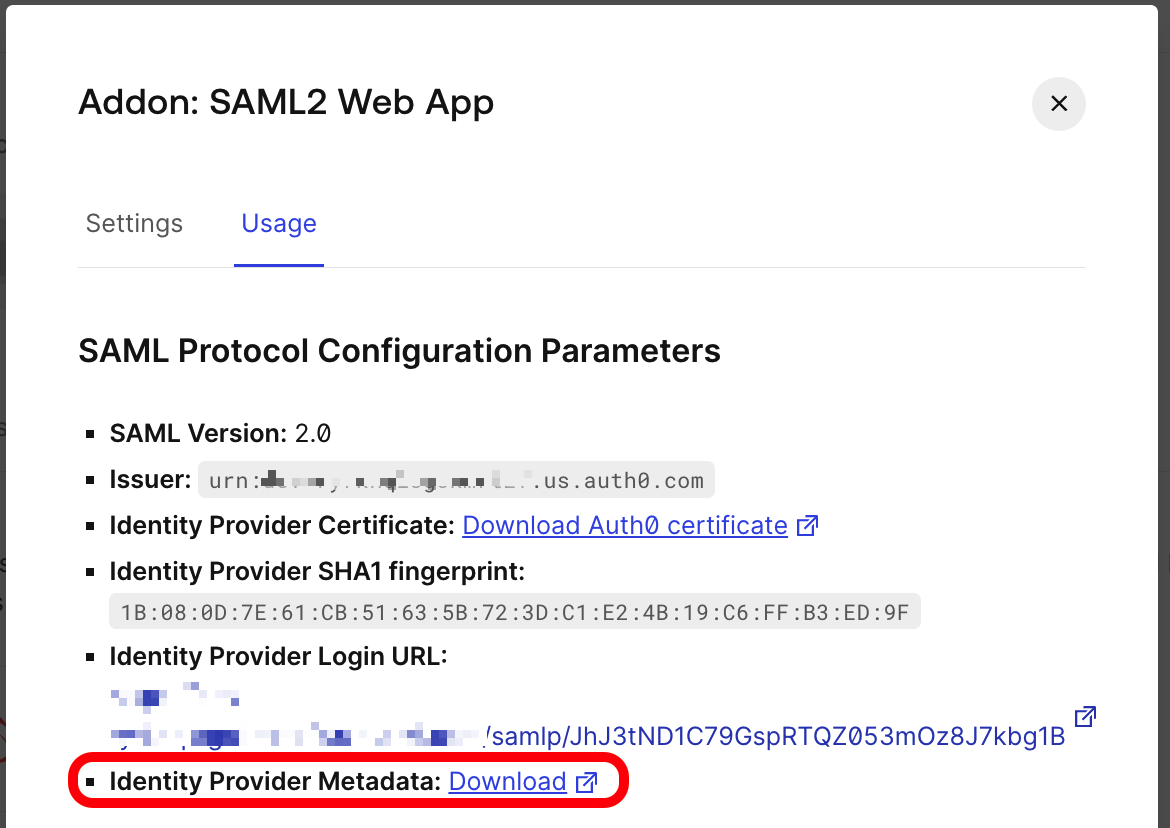This screenshot has width=1170, height=828.
Task: Switch to the Settings tab
Action: coord(134,223)
